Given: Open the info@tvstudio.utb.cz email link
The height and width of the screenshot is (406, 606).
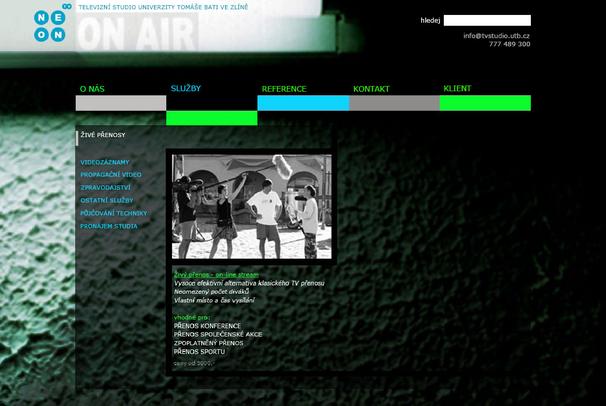Looking at the screenshot, I should [496, 35].
